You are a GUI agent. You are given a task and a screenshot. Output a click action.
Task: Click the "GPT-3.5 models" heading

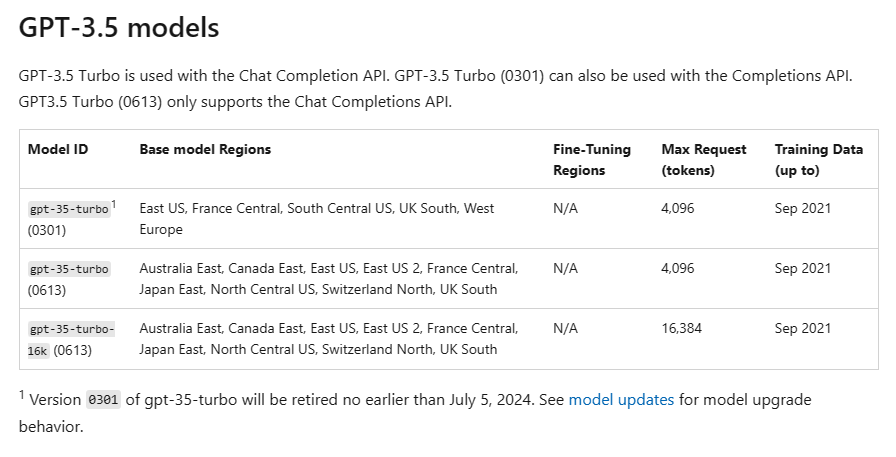pyautogui.click(x=118, y=27)
